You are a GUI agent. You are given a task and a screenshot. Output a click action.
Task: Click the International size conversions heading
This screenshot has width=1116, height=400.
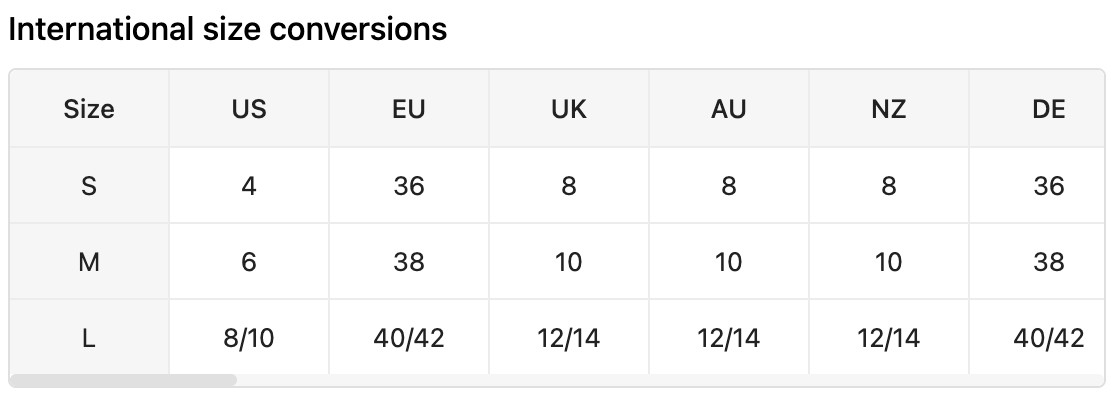(227, 29)
